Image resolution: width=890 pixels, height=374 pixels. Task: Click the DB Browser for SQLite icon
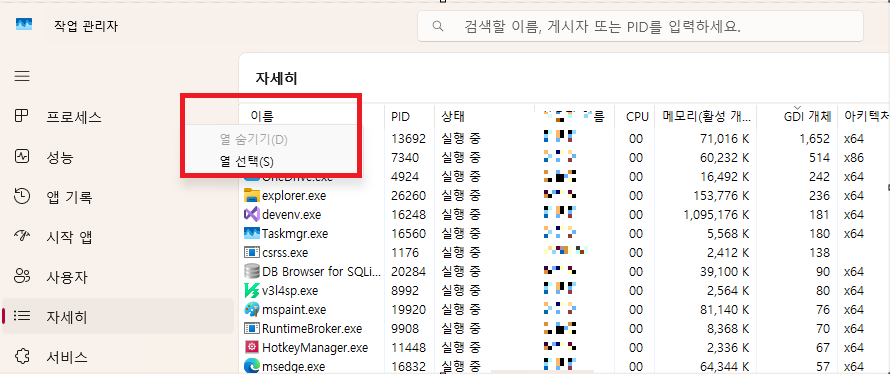click(x=251, y=271)
